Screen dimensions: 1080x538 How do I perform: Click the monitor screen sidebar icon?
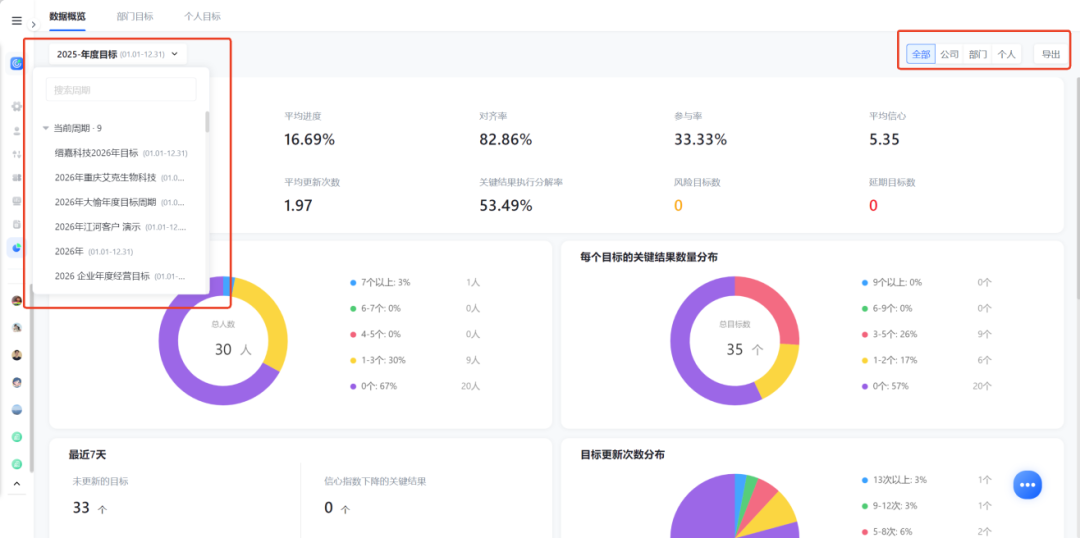[17, 201]
